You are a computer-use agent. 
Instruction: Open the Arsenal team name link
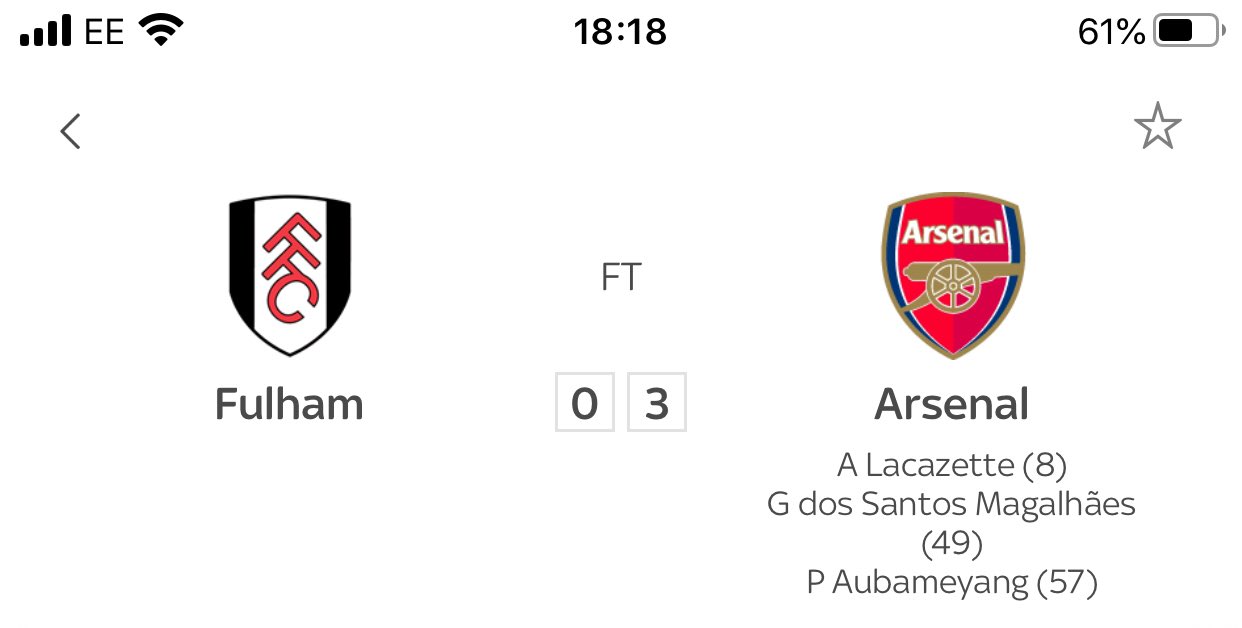951,405
